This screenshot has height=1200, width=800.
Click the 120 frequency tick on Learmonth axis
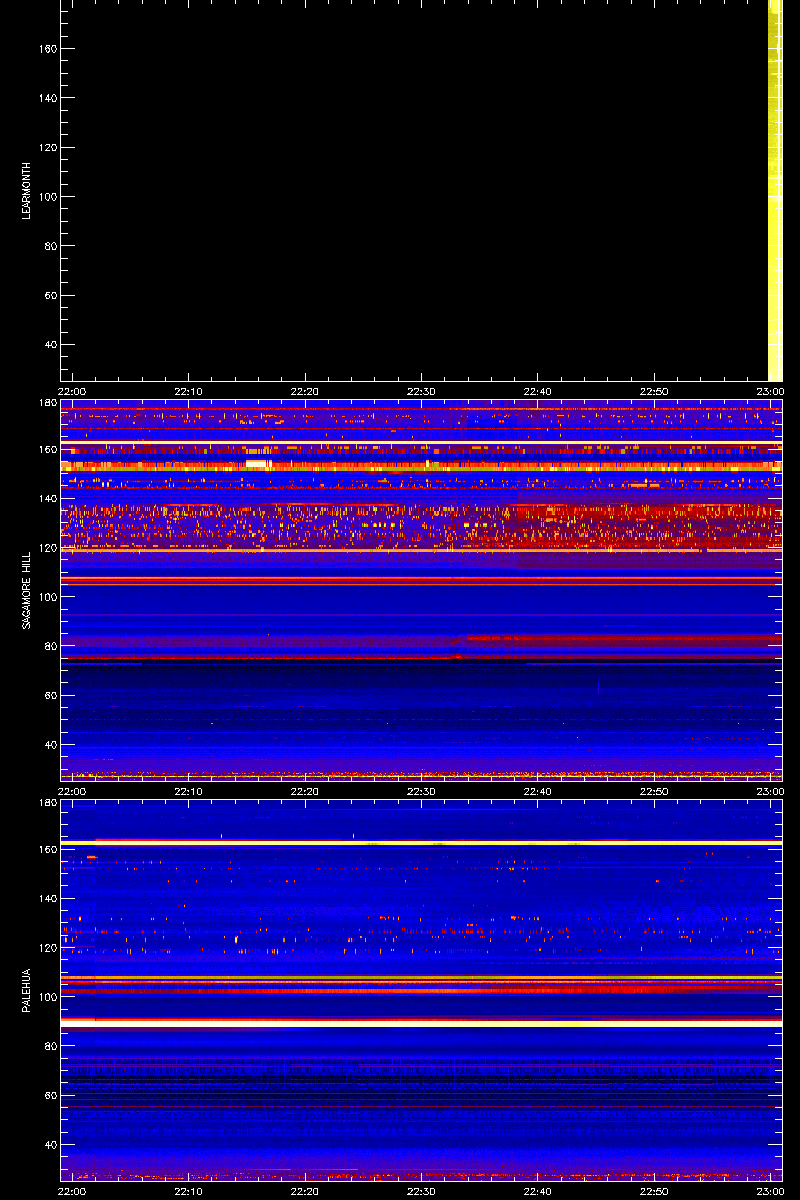[x=46, y=148]
